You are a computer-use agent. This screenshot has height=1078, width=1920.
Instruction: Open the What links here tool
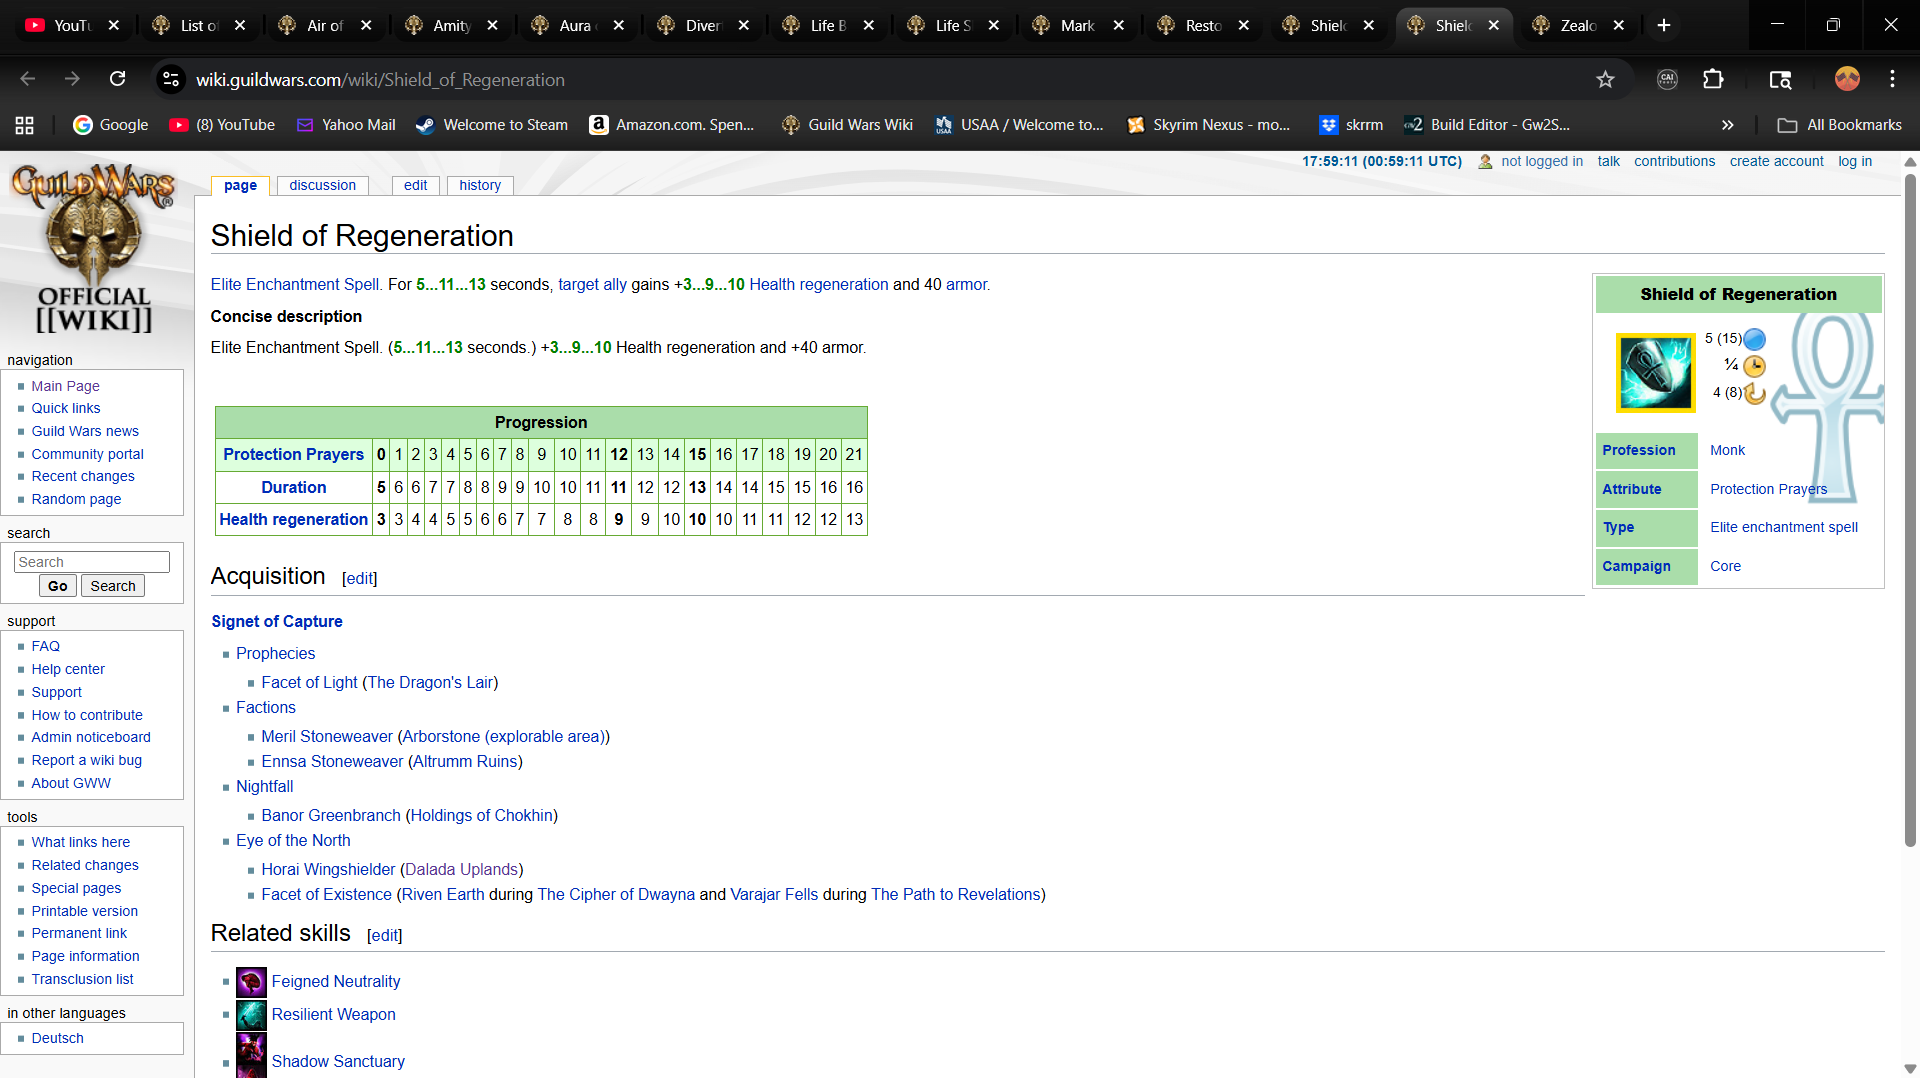(80, 842)
